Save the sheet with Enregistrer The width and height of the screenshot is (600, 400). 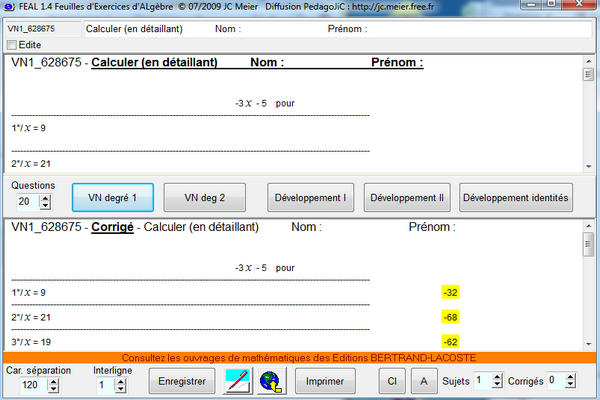[x=182, y=381]
